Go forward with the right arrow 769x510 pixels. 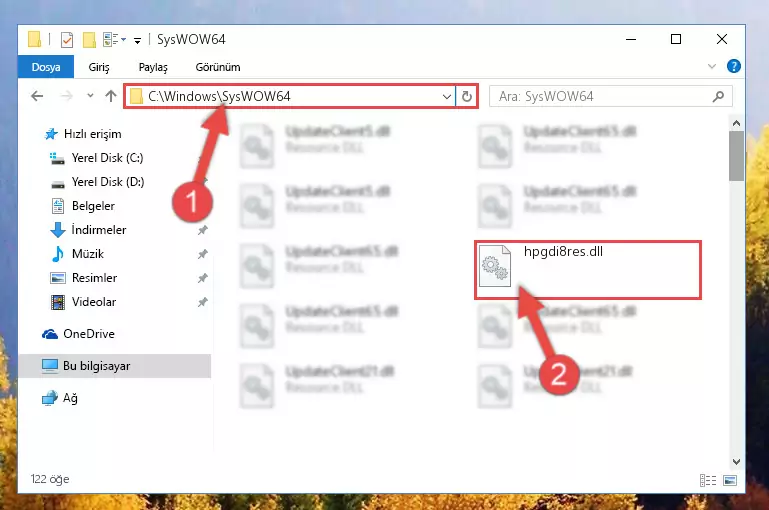pos(66,96)
